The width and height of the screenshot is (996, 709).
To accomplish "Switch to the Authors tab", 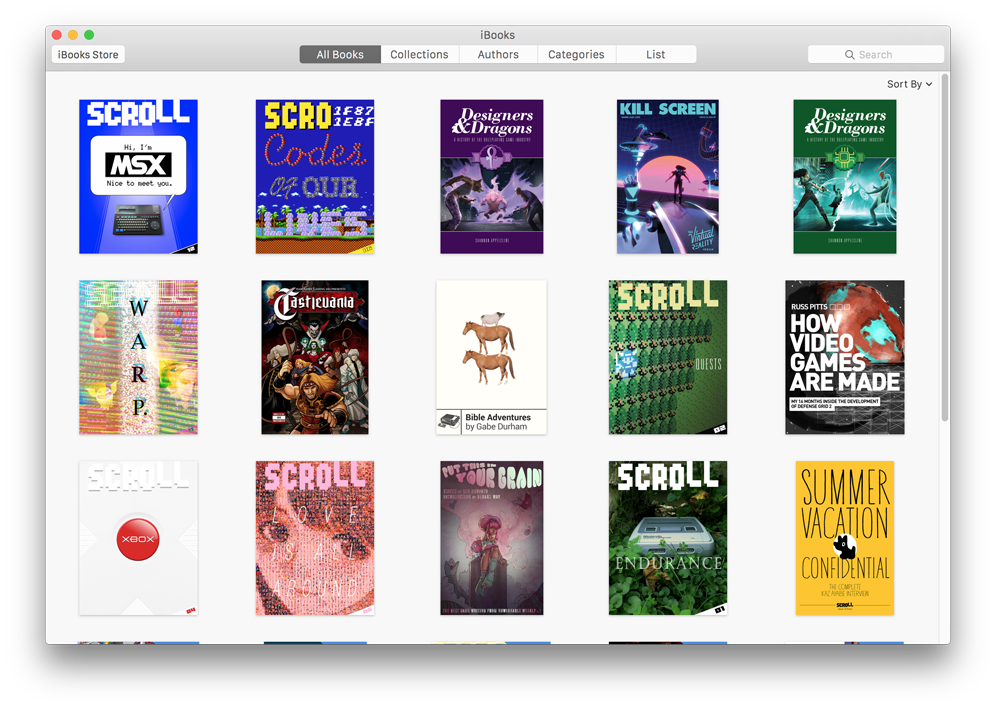I will pos(498,55).
